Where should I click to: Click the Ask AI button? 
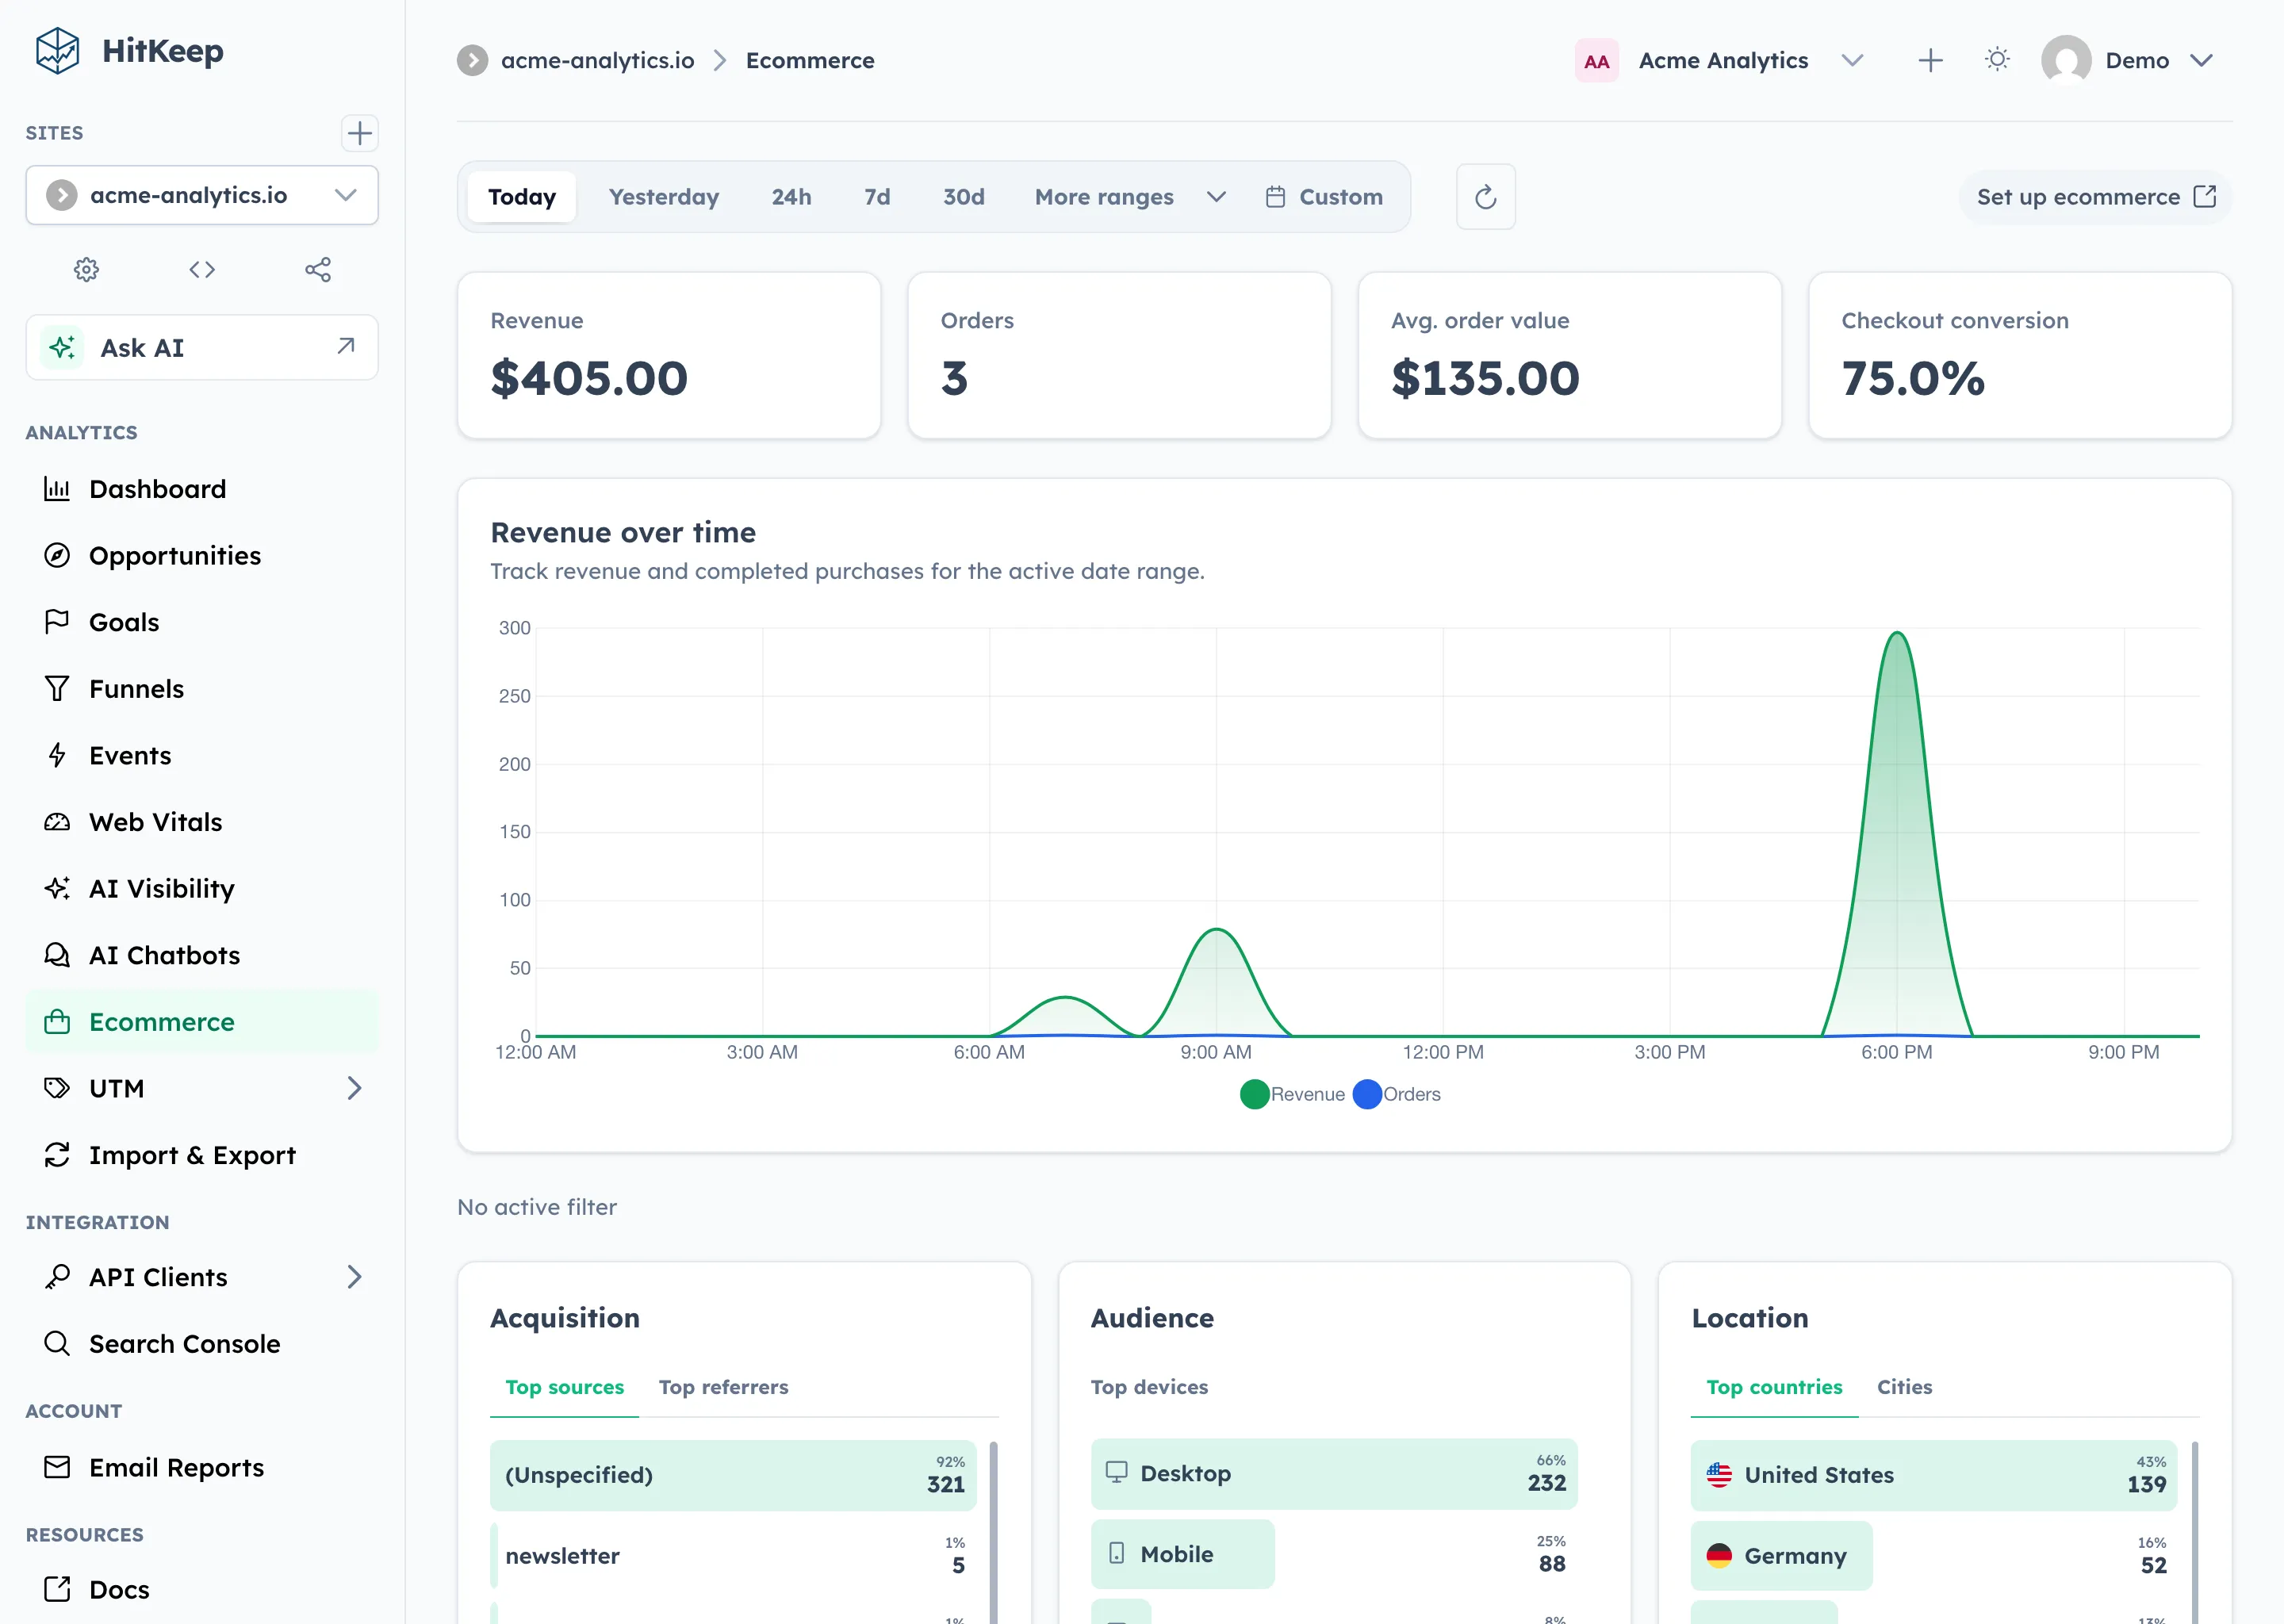coord(202,347)
